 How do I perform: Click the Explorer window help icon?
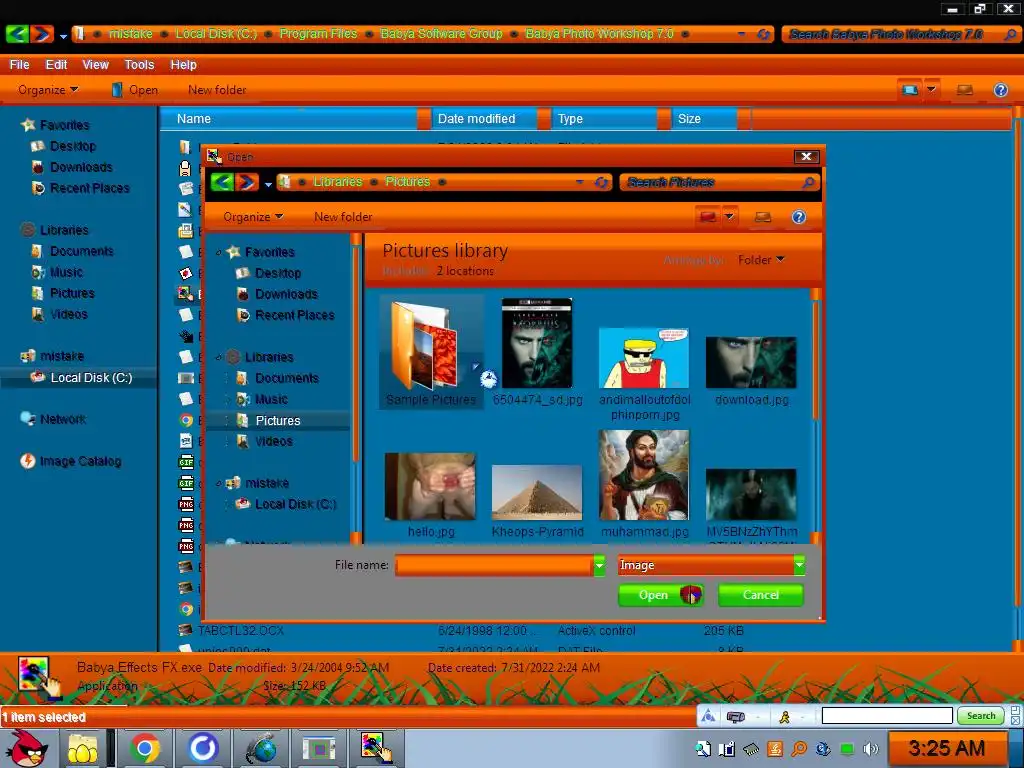pyautogui.click(x=1000, y=90)
